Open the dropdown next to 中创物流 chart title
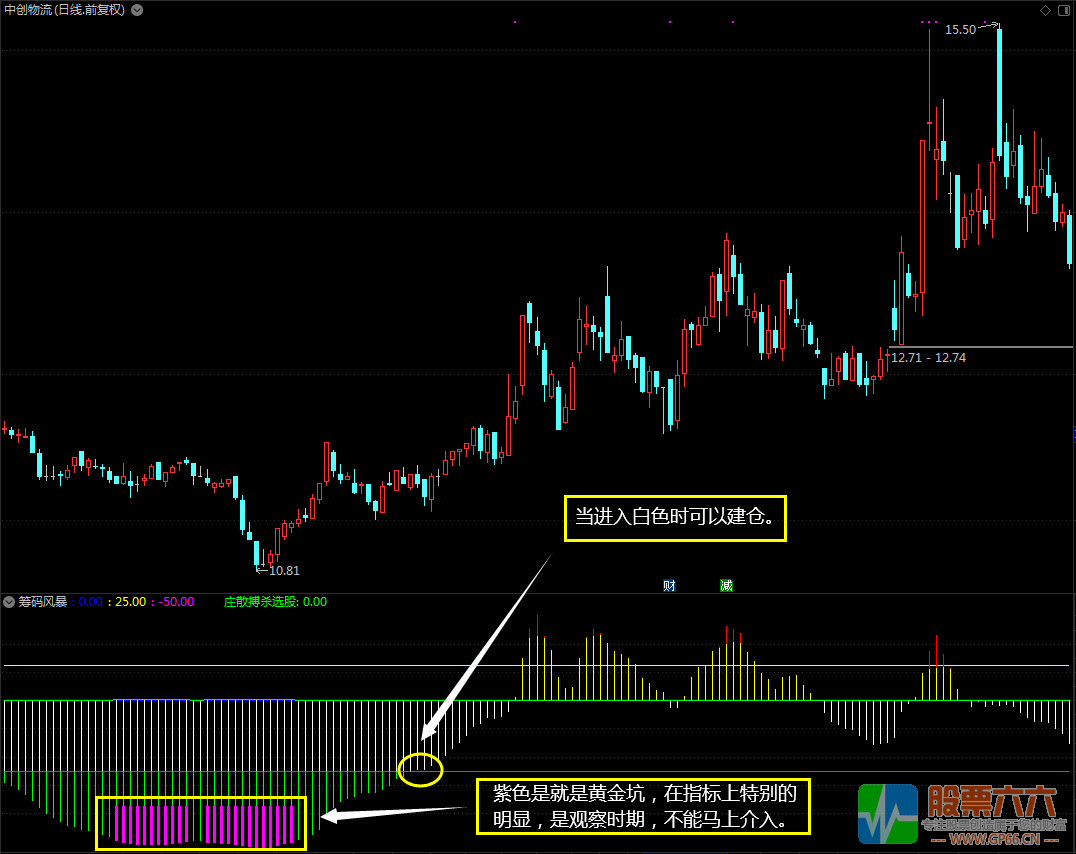Viewport: 1076px width, 854px height. [x=137, y=10]
